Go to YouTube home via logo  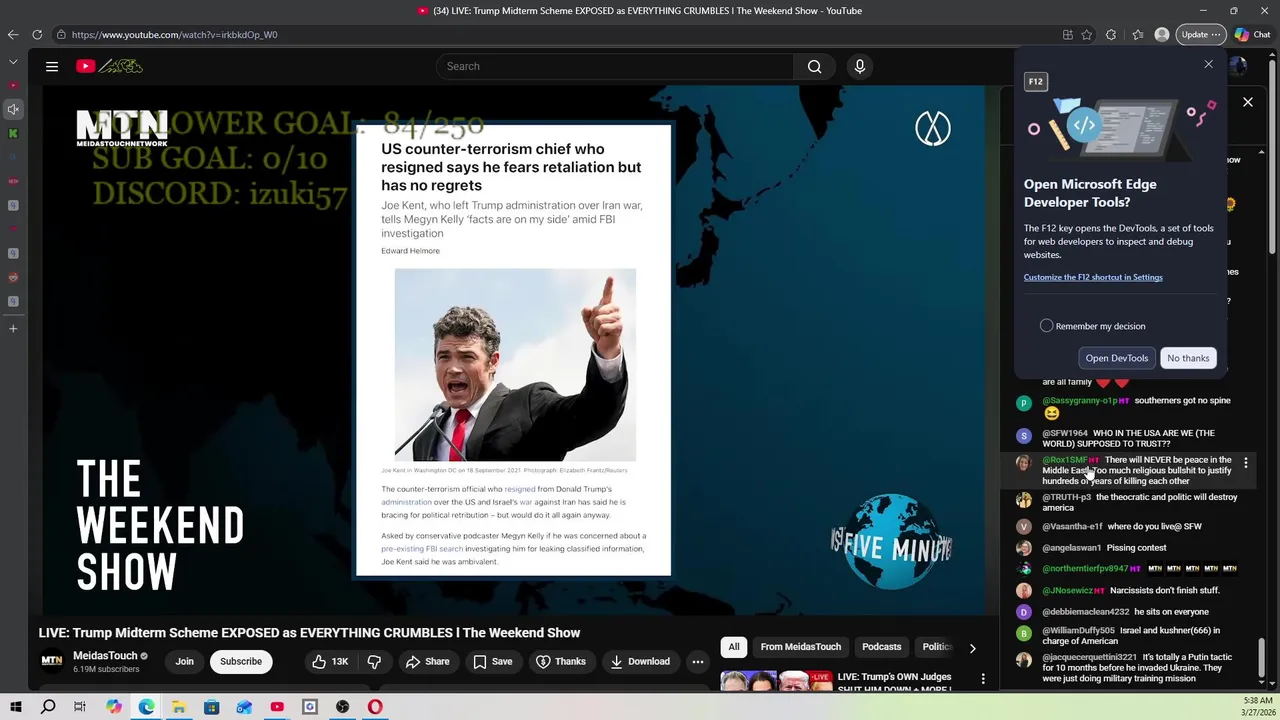tap(109, 66)
